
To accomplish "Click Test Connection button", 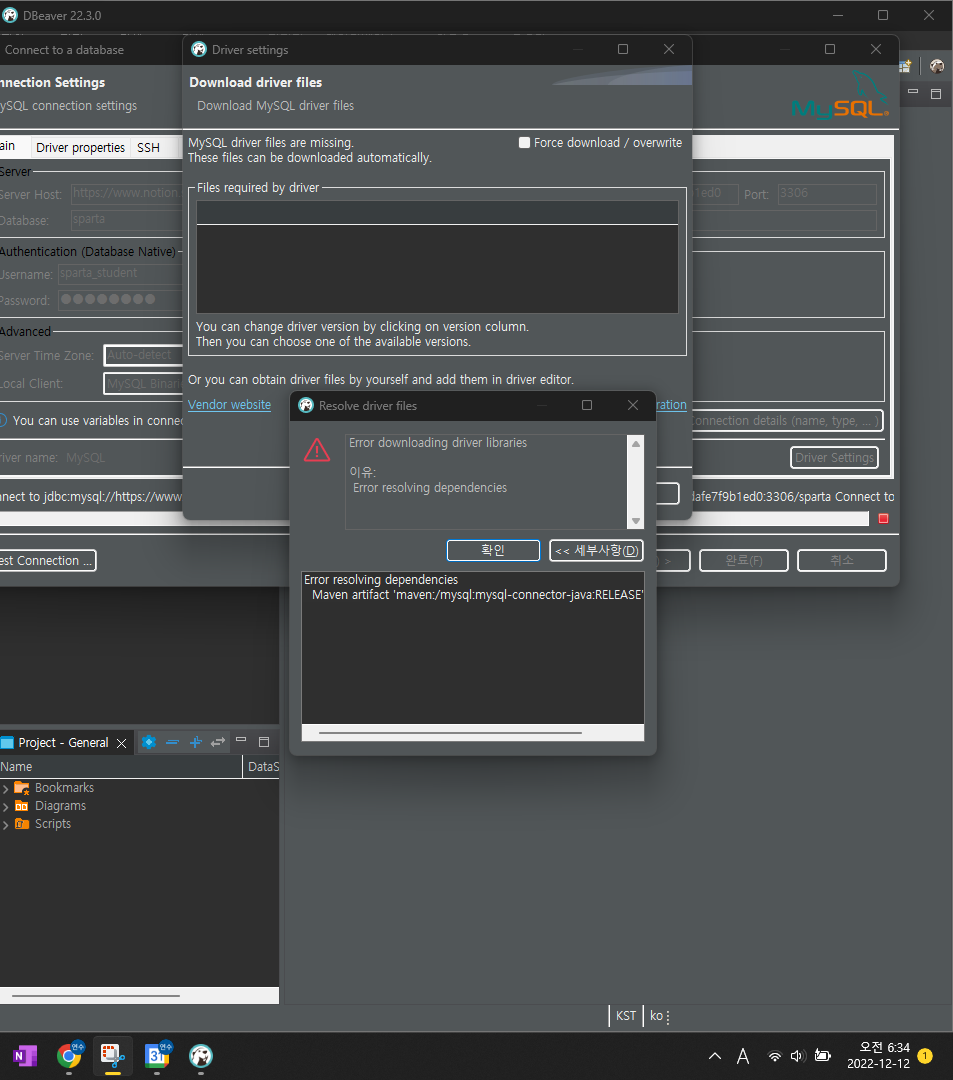I will [x=46, y=561].
